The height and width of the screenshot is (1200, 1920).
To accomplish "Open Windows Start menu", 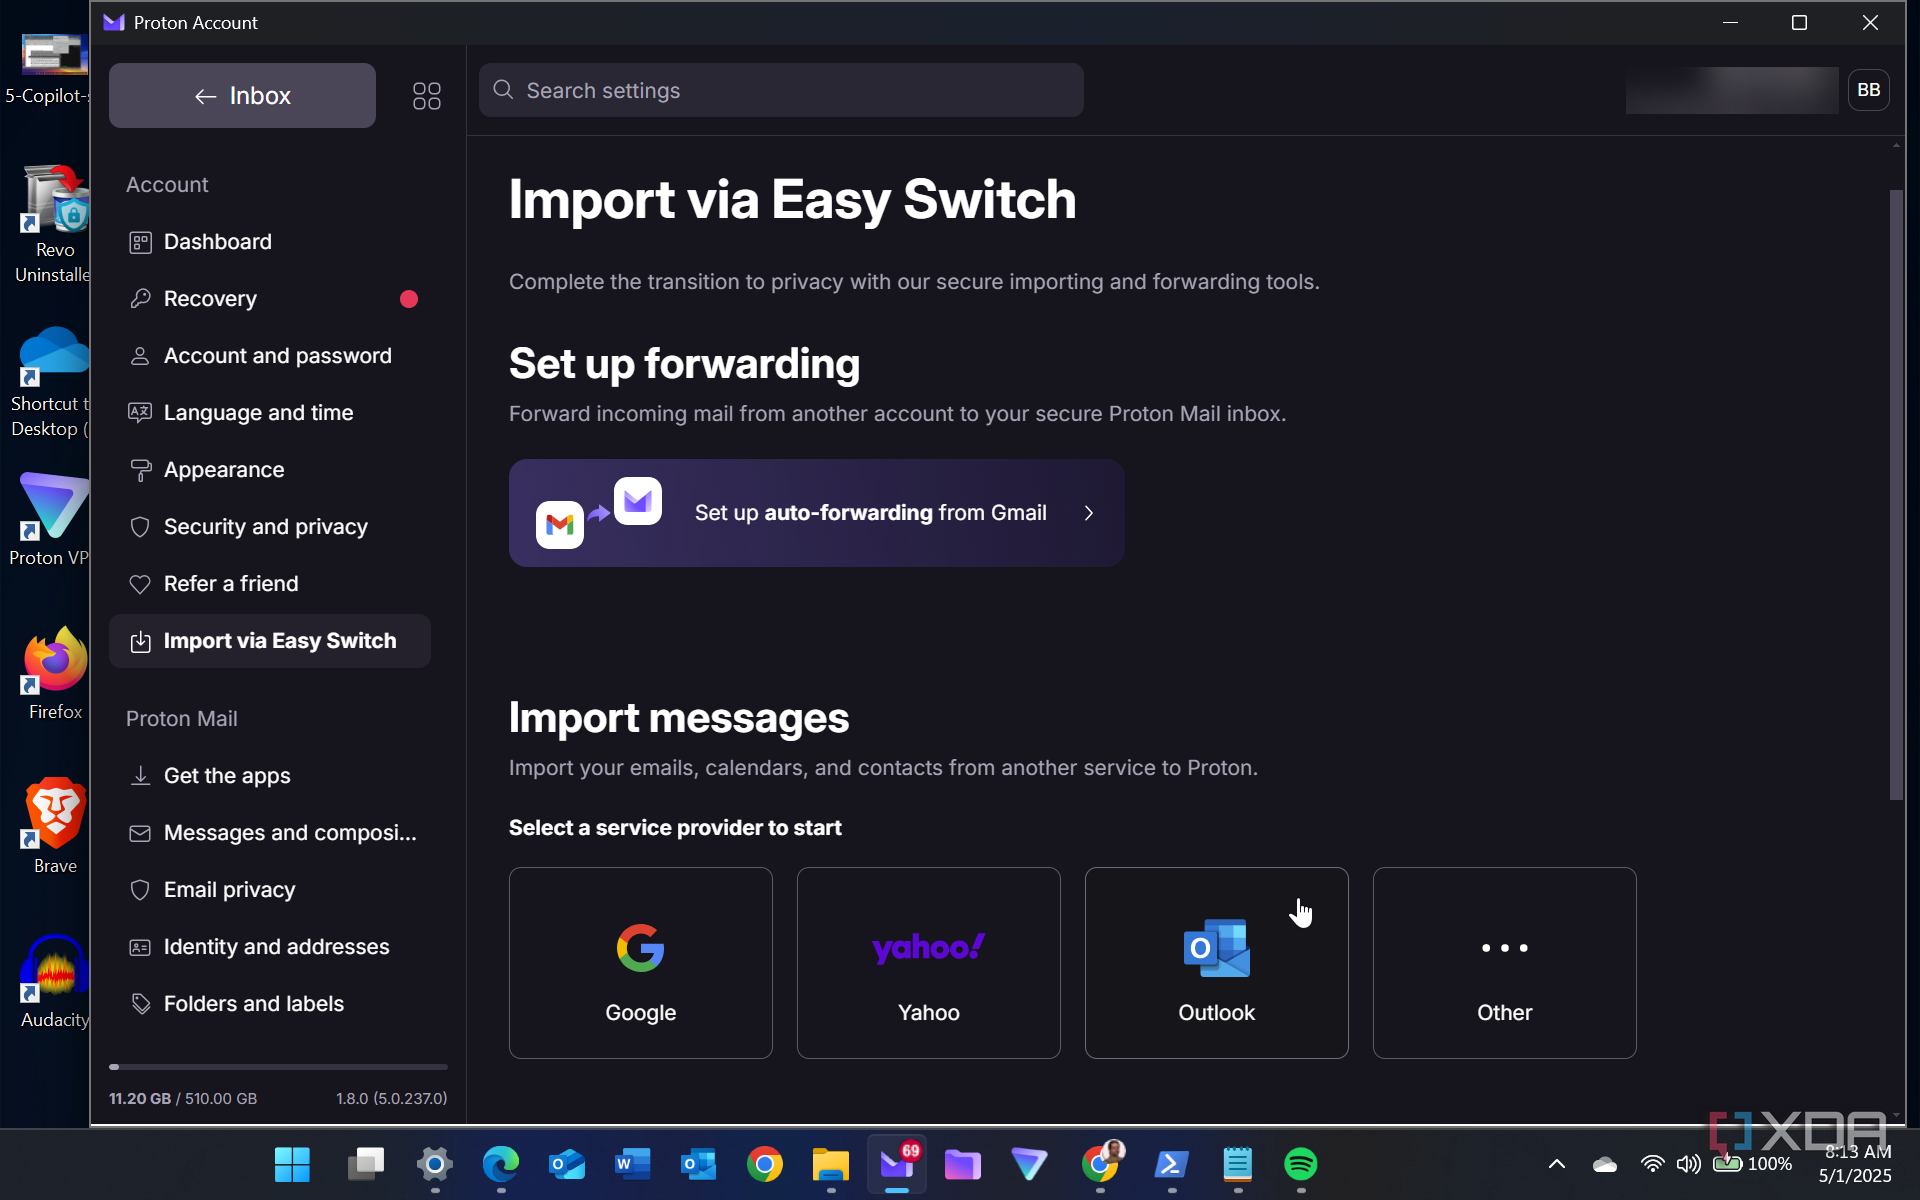I will [x=292, y=1164].
